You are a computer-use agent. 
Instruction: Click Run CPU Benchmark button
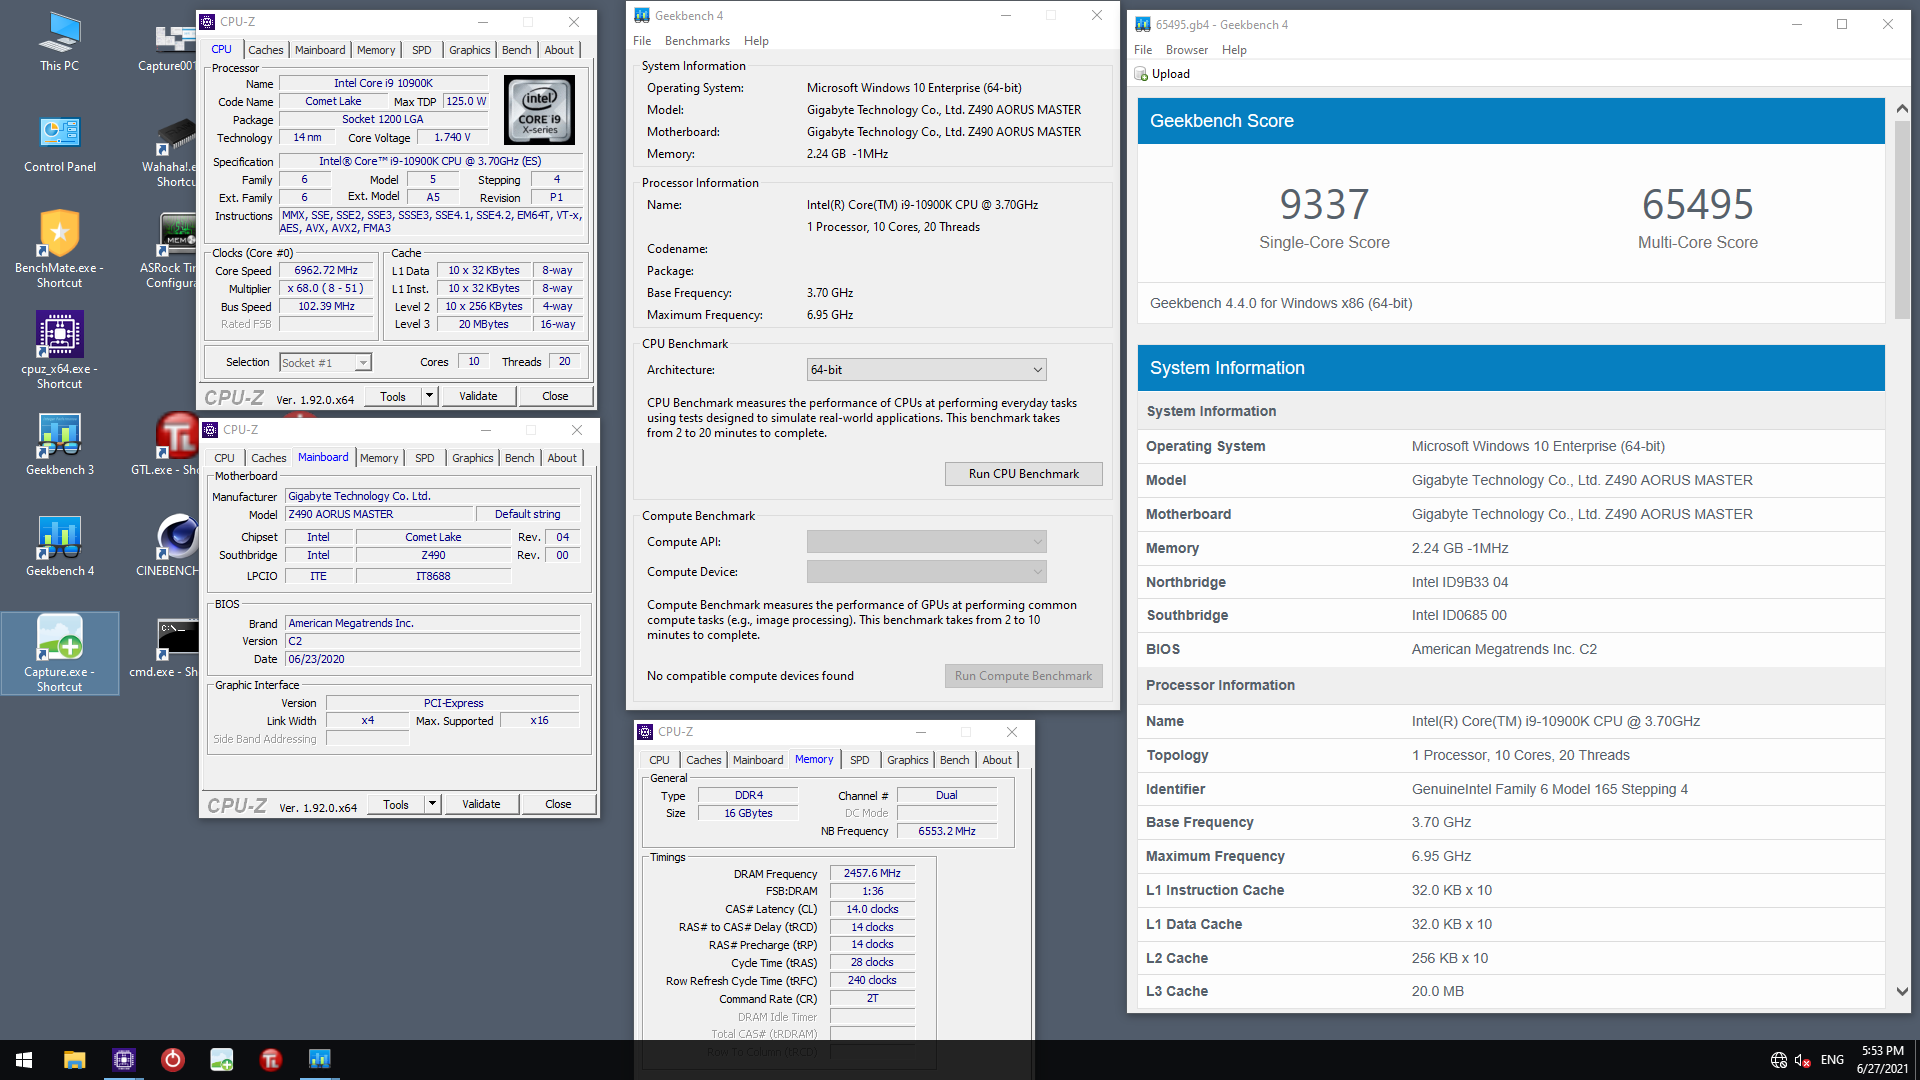pos(1023,474)
